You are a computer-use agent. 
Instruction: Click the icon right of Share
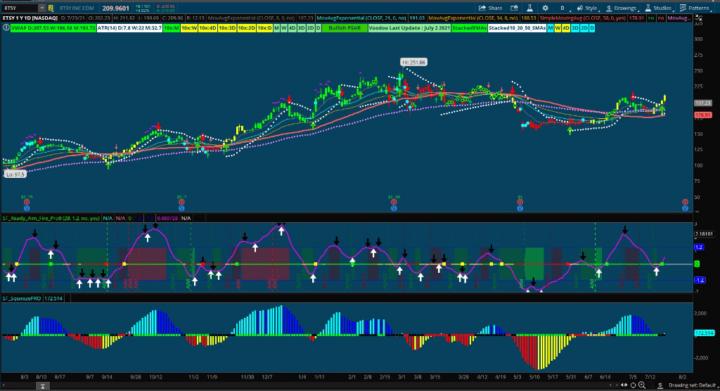coord(514,8)
